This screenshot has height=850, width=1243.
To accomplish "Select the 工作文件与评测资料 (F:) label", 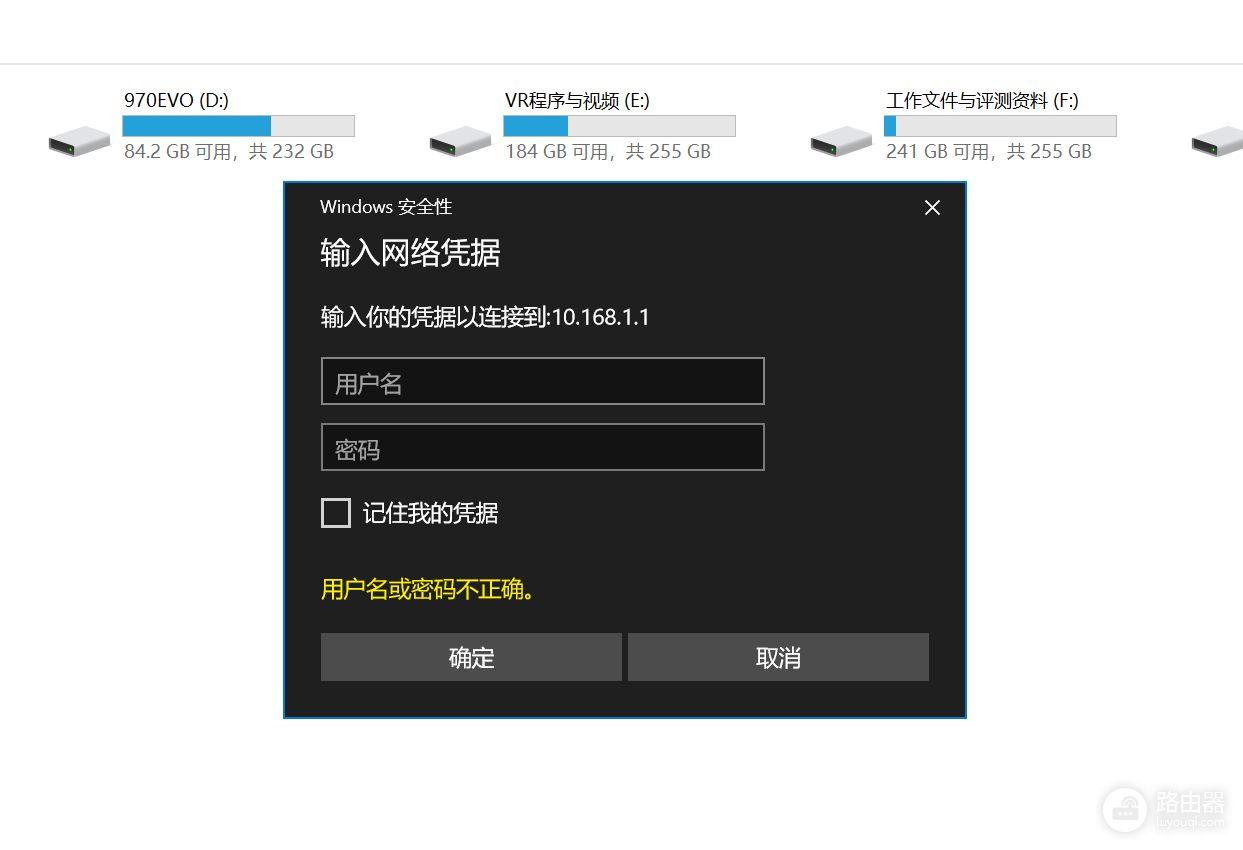I will point(982,100).
